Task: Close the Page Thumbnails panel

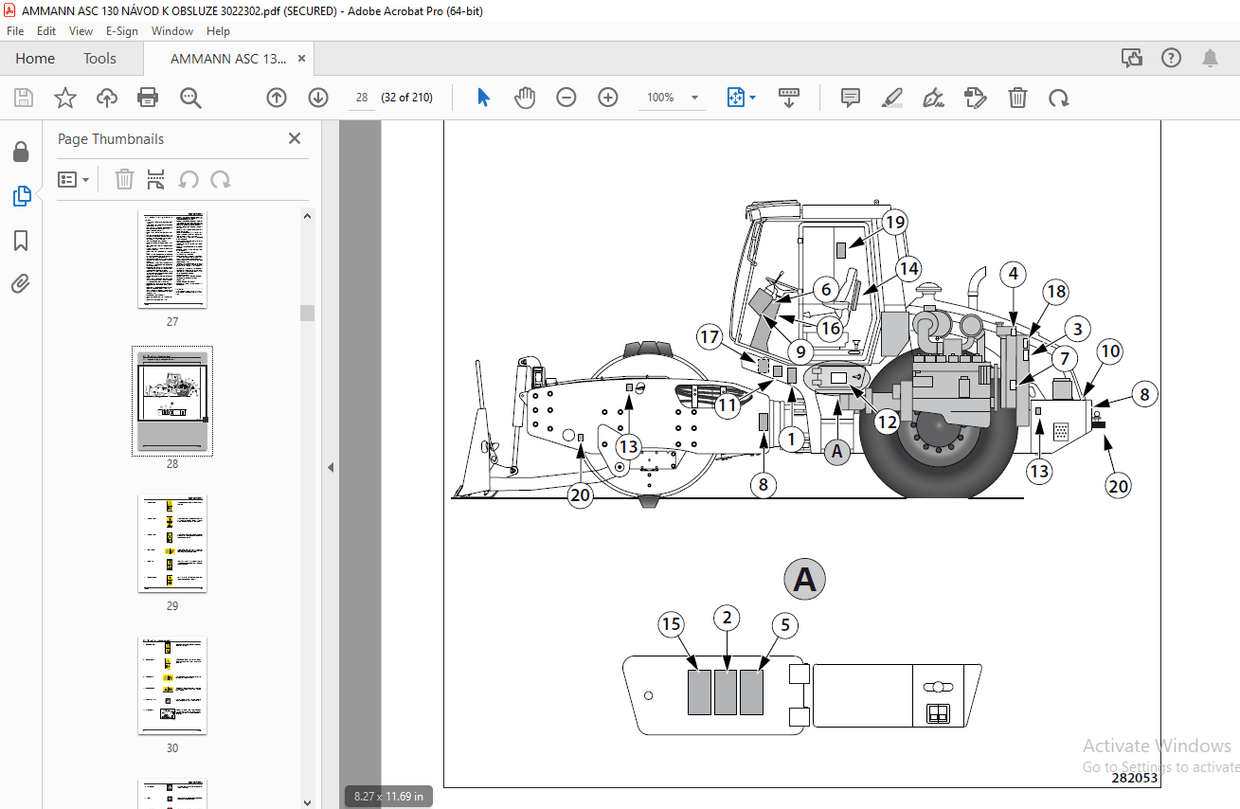Action: [294, 138]
